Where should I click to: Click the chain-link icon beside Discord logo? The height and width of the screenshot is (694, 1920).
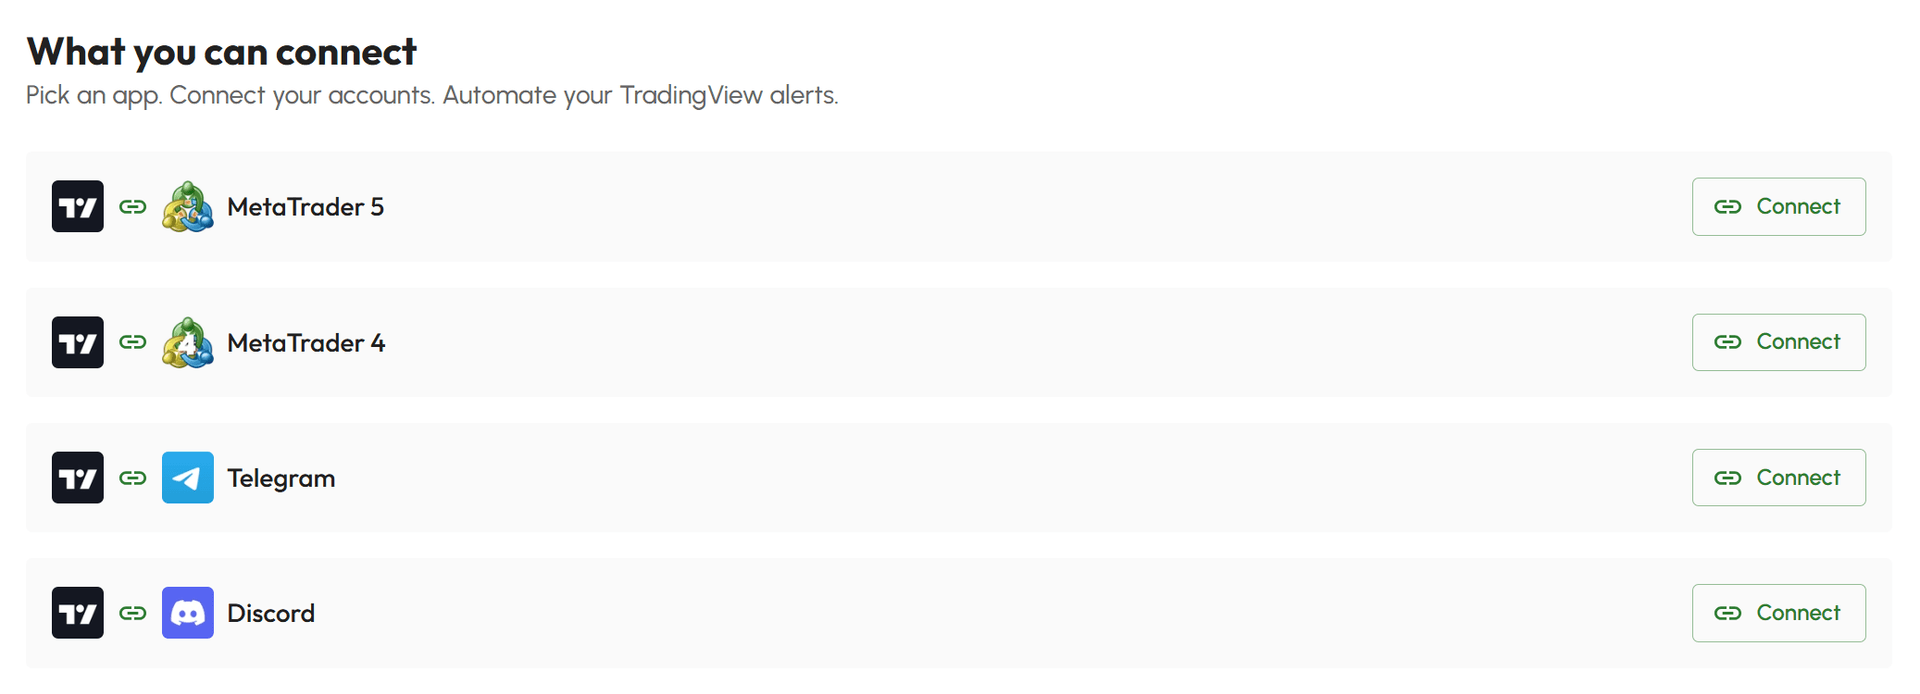[x=133, y=613]
